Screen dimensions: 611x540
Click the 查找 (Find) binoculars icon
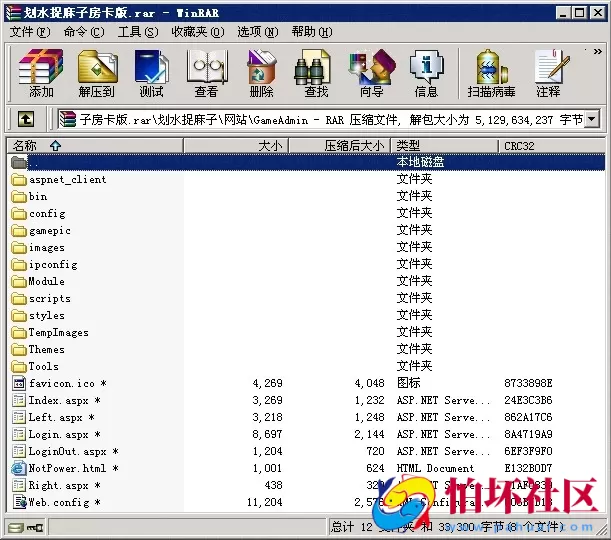click(x=316, y=72)
